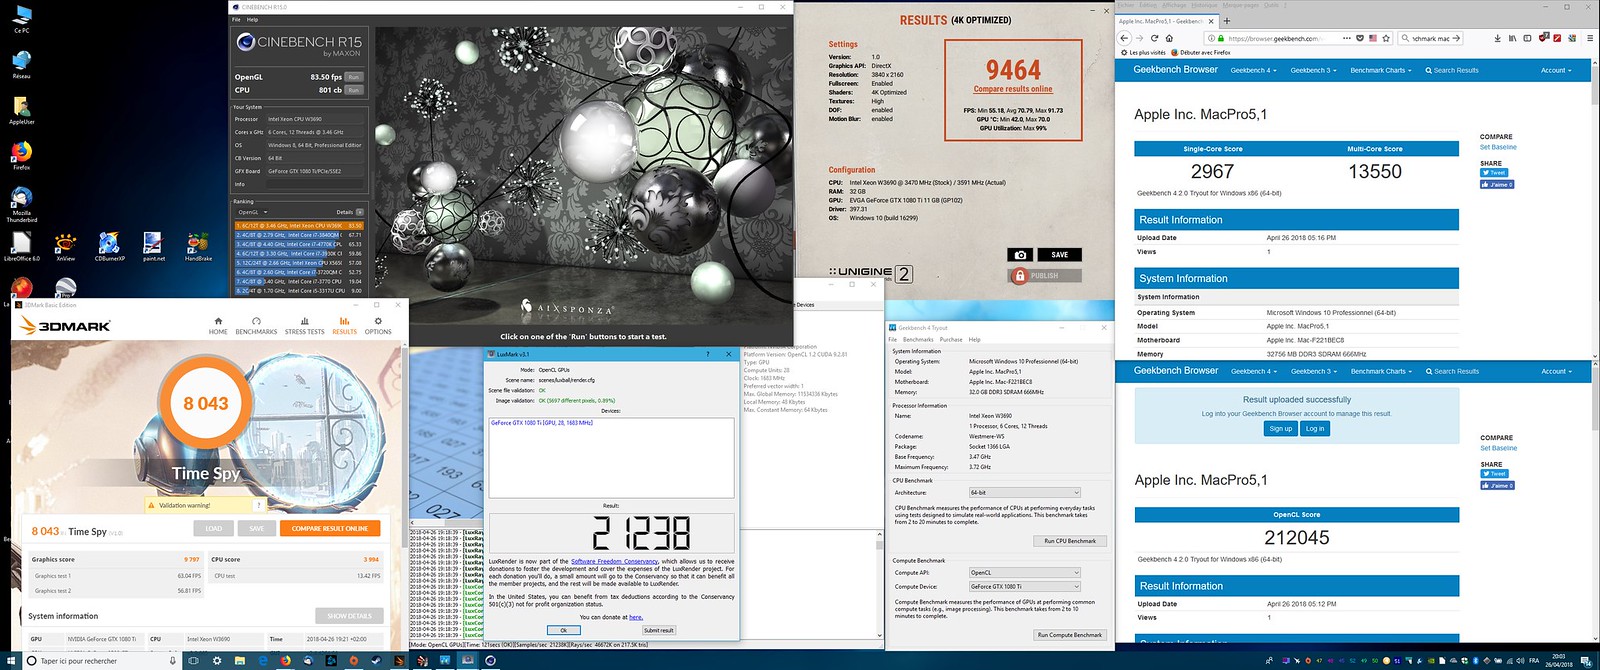
Task: Open Purchase menu in Geekbench 4 Tryout
Action: pyautogui.click(x=951, y=339)
